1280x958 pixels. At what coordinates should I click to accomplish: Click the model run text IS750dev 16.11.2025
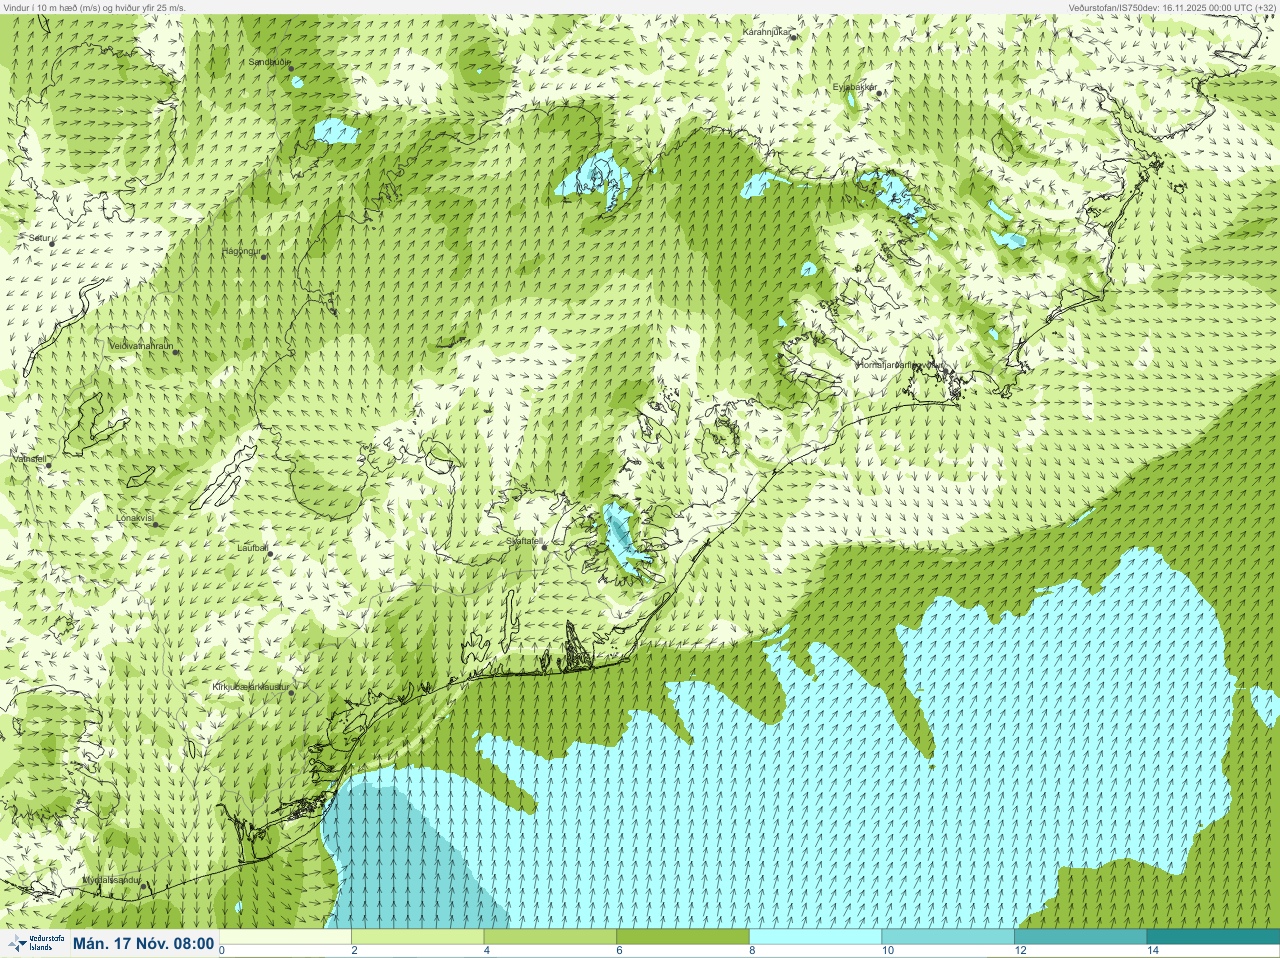point(1172,7)
